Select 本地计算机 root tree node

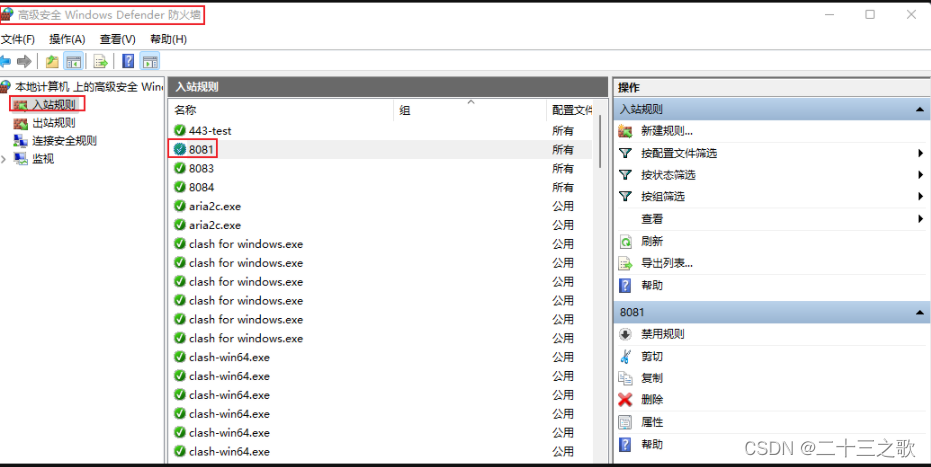coord(88,87)
